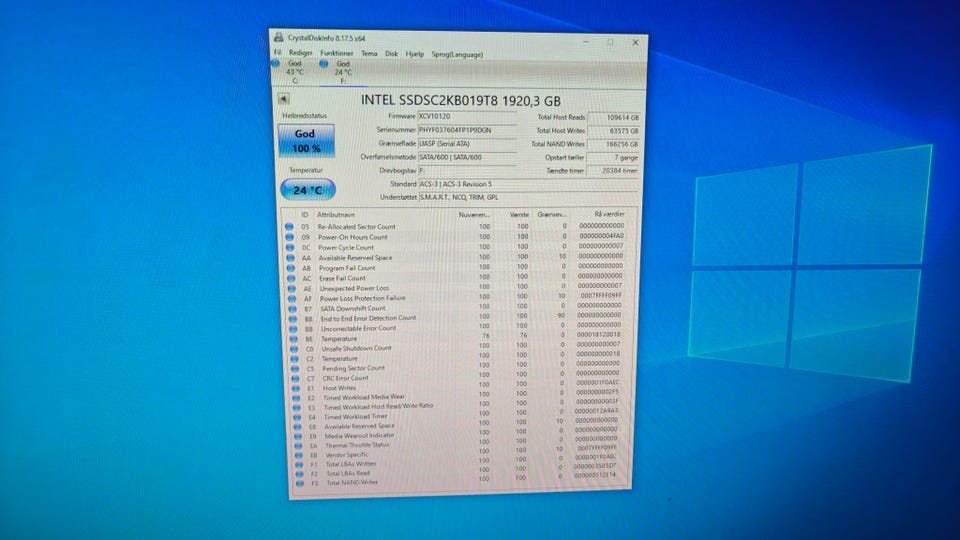Click the Firmware field XCV10120
Image resolution: width=960 pixels, height=540 pixels.
[x=467, y=116]
